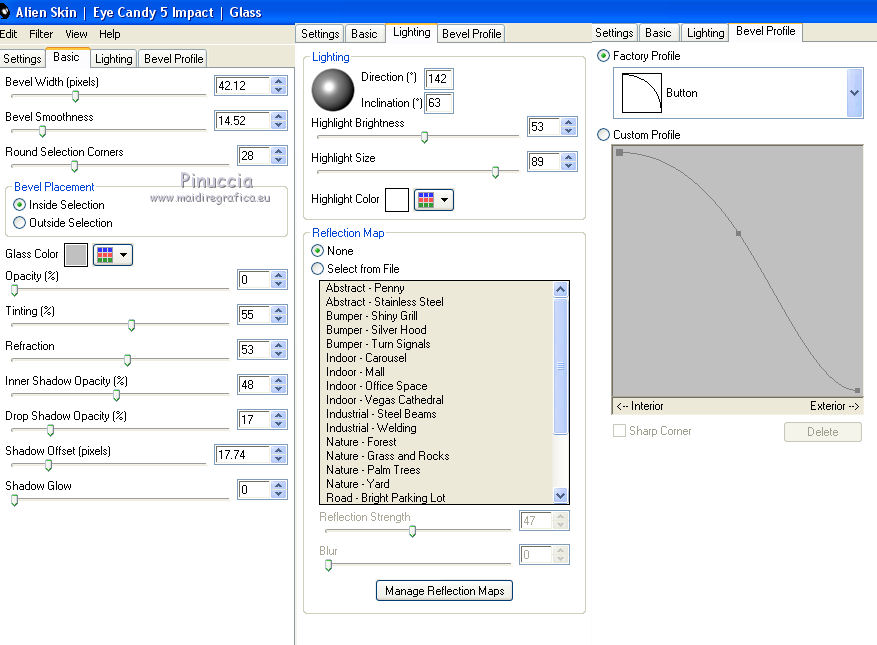The height and width of the screenshot is (645, 877).
Task: Select 'Road - Bright Parking Lot' reflection map
Action: point(386,498)
